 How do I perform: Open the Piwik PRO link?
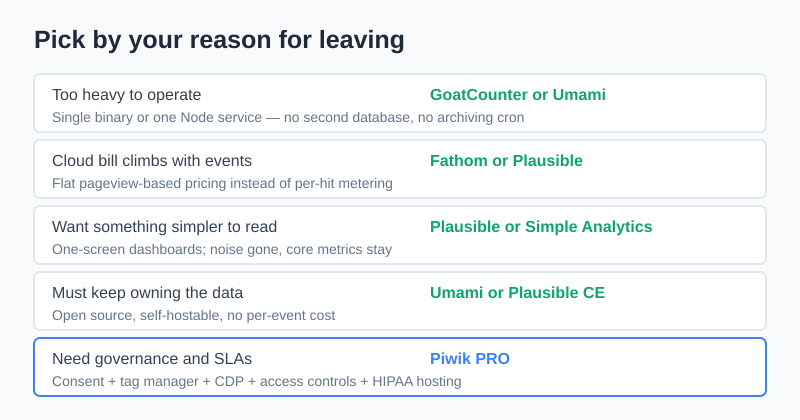[470, 359]
